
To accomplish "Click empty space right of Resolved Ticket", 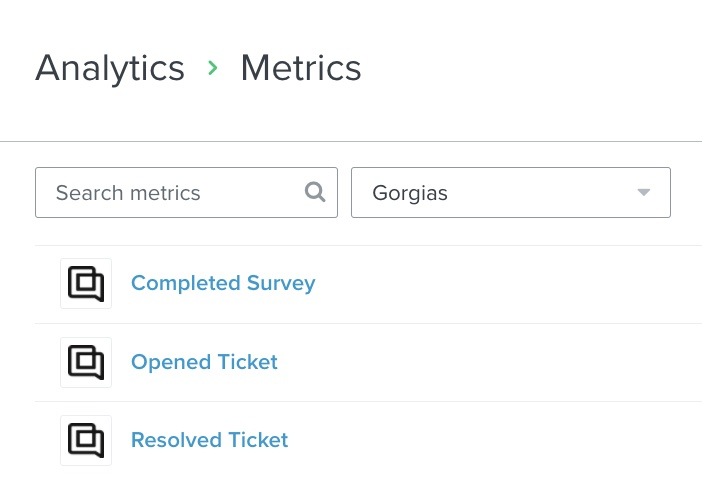I will coord(492,440).
